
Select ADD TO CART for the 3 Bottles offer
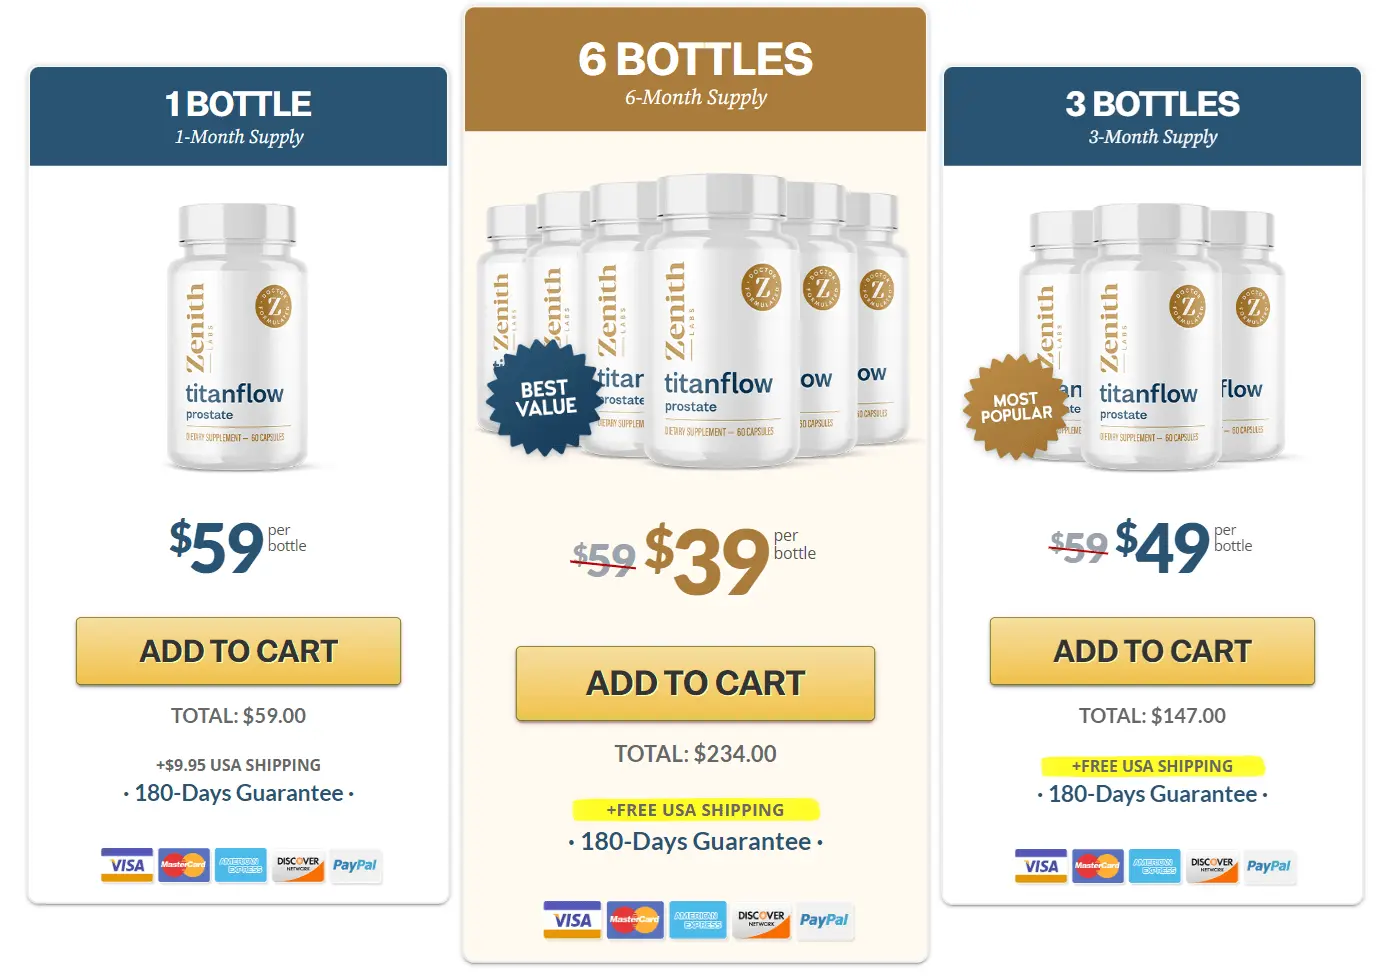coord(1151,651)
